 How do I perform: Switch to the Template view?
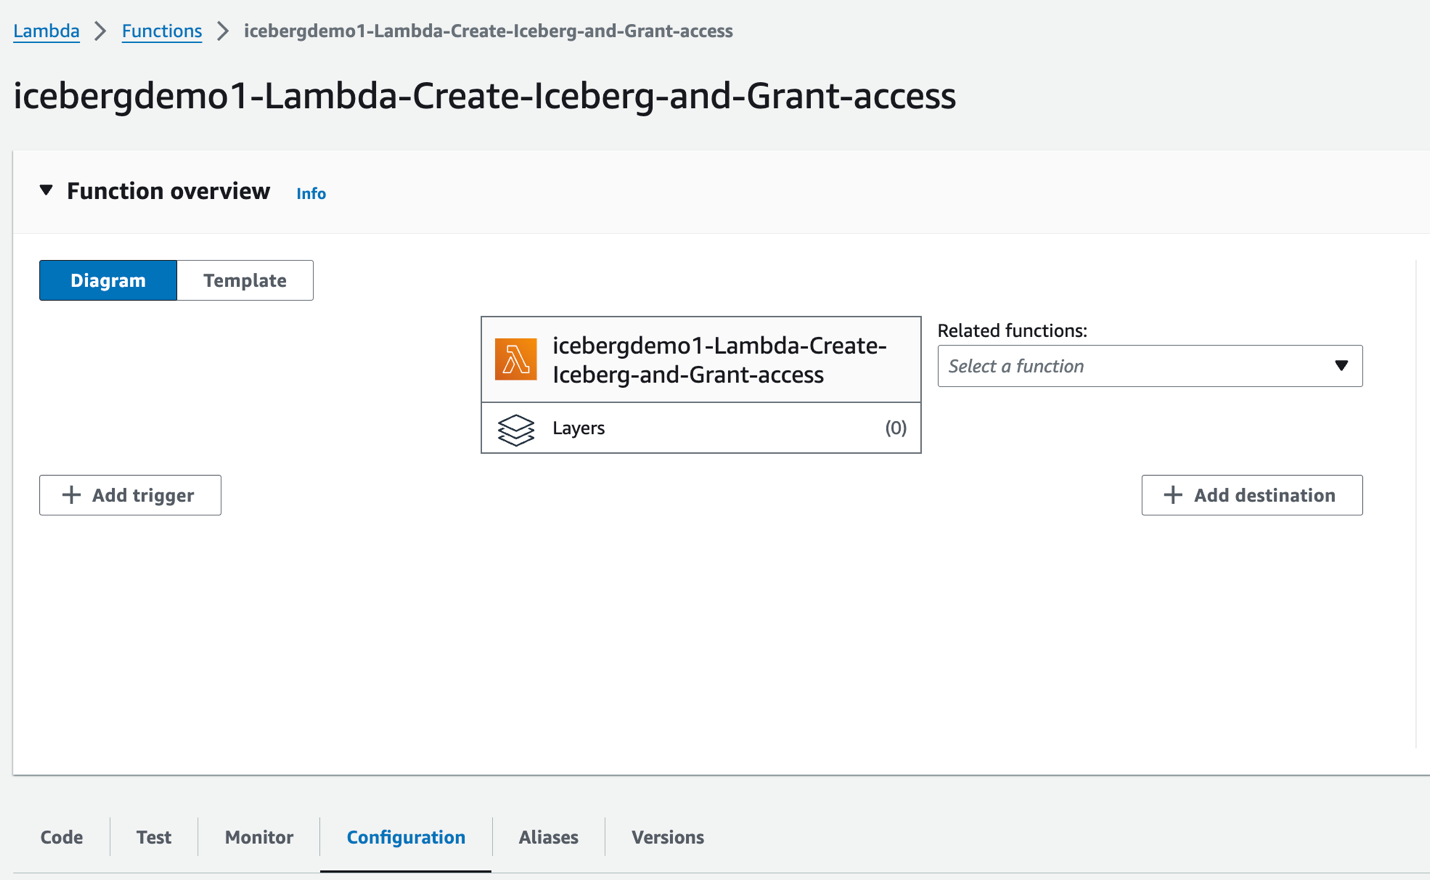pos(245,280)
